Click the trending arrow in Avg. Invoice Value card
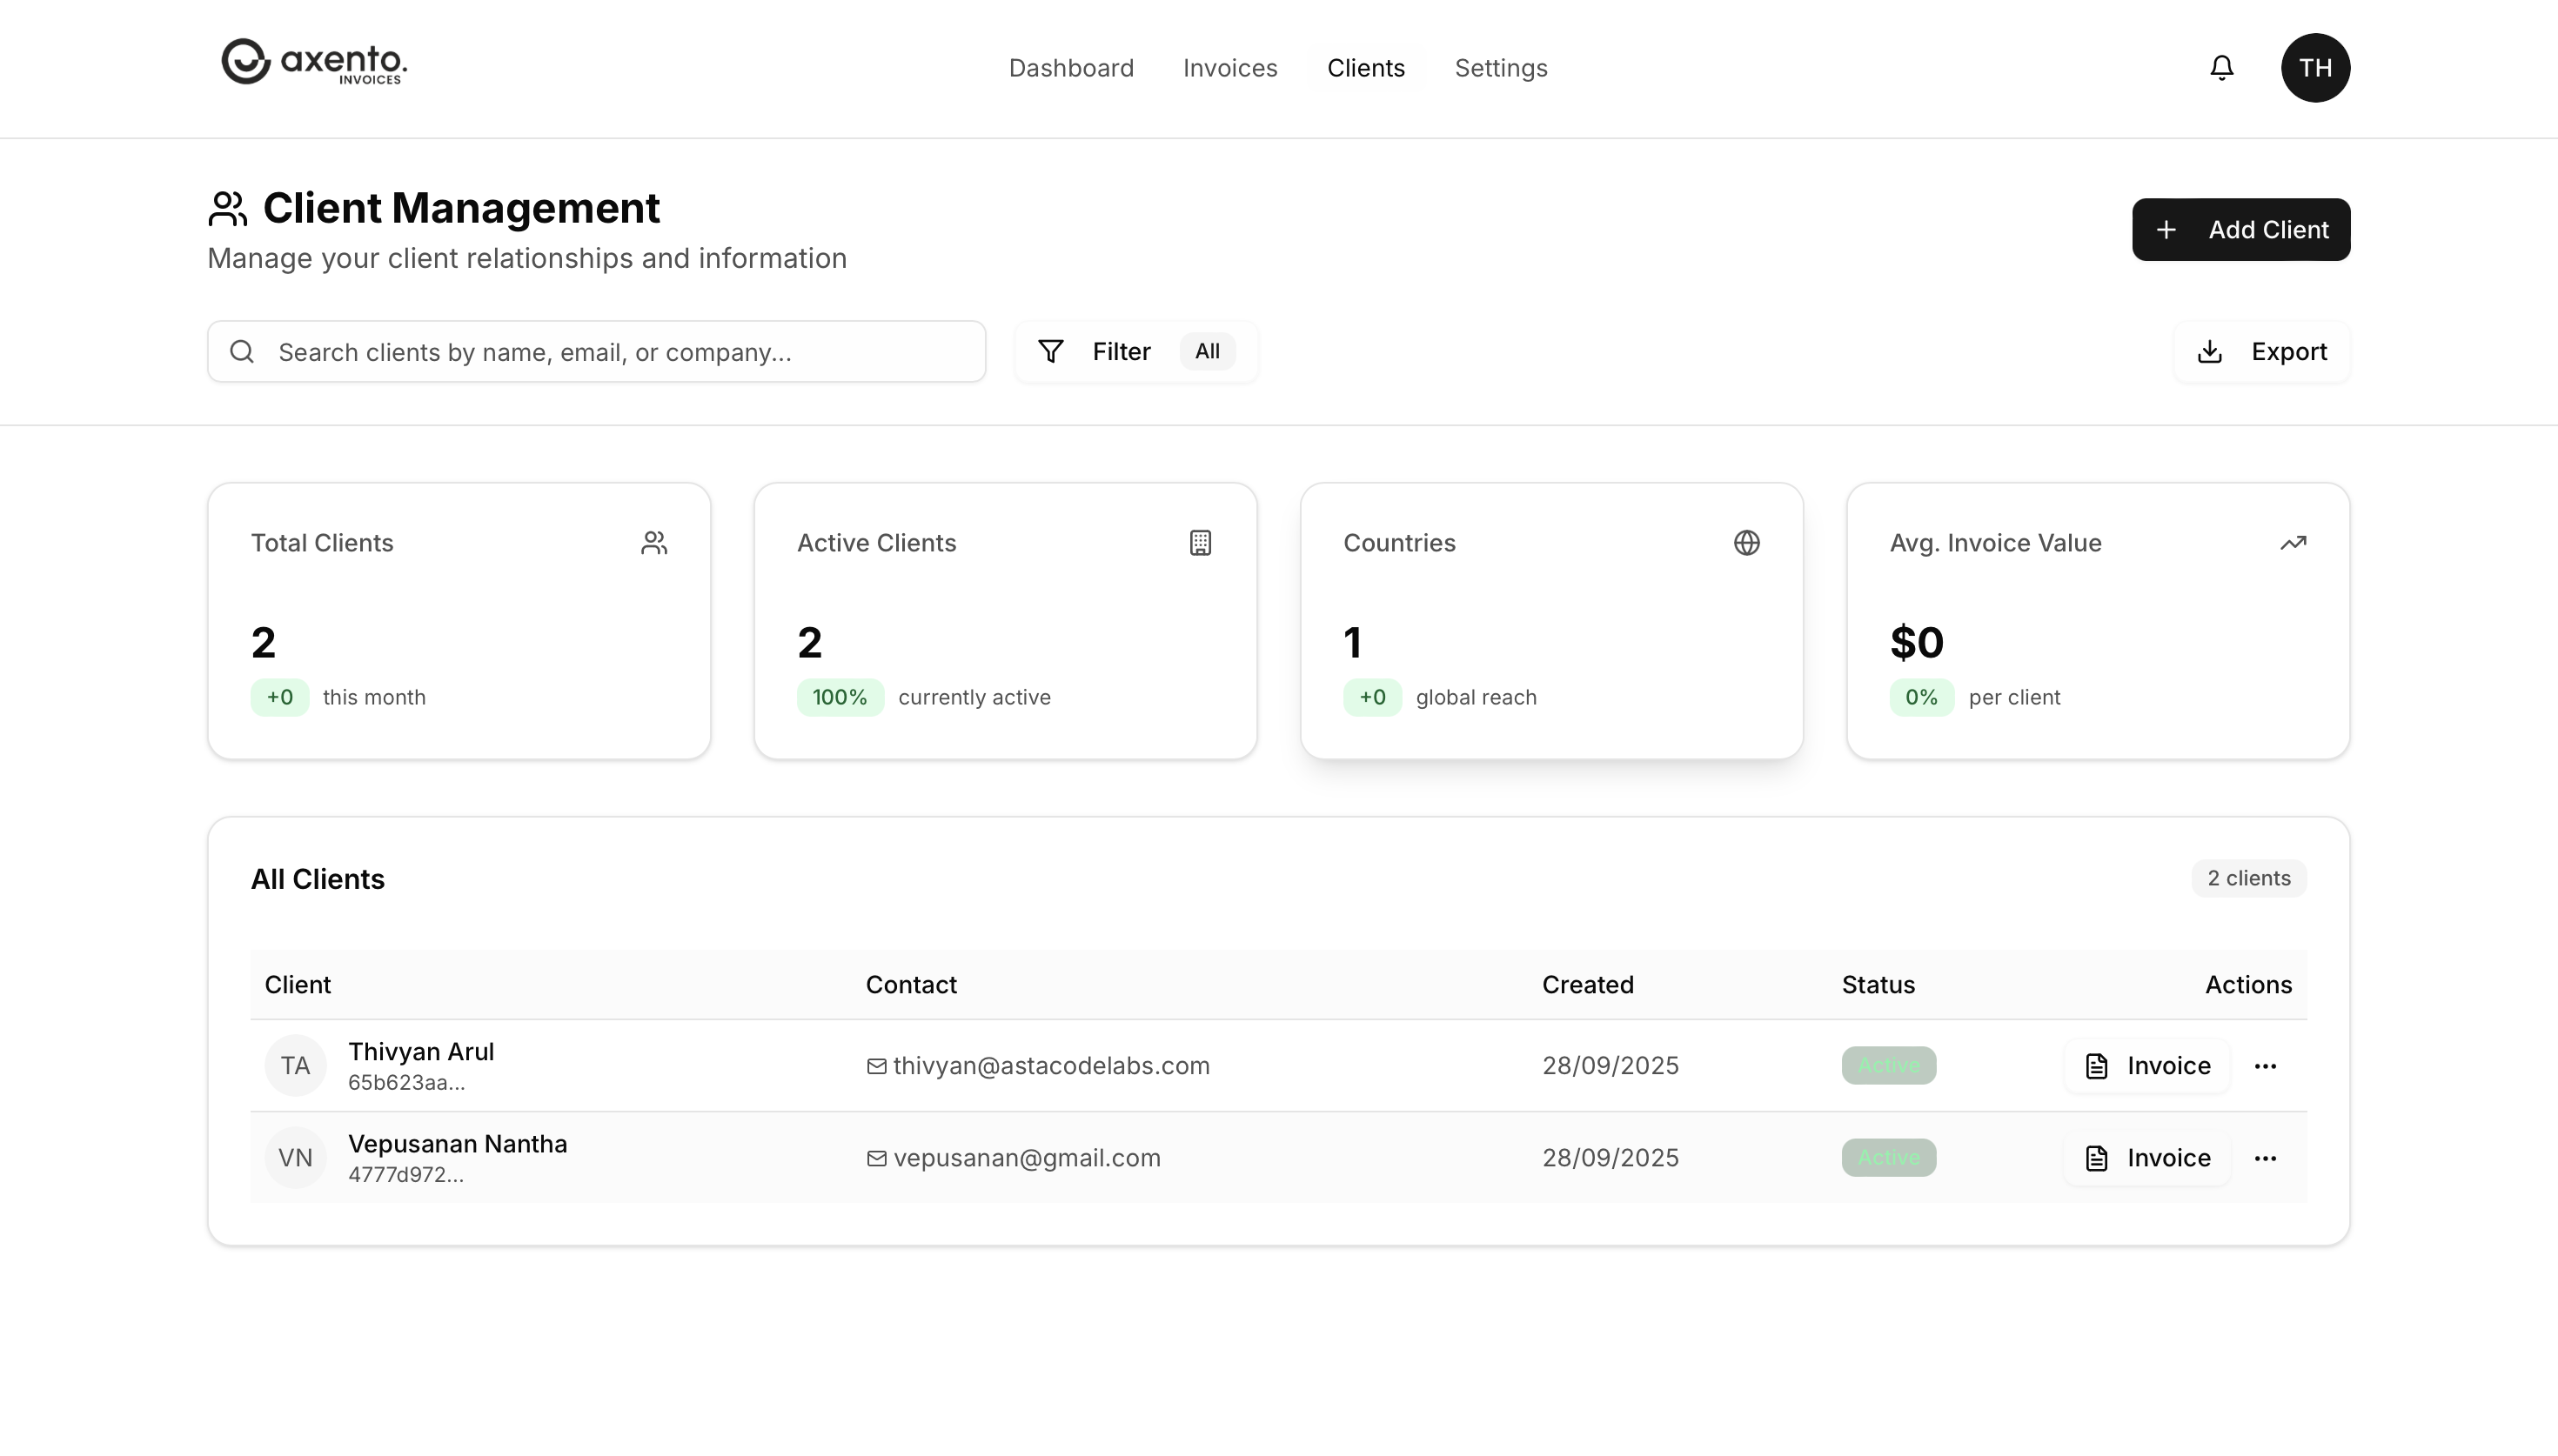2558x1456 pixels. [x=2292, y=543]
